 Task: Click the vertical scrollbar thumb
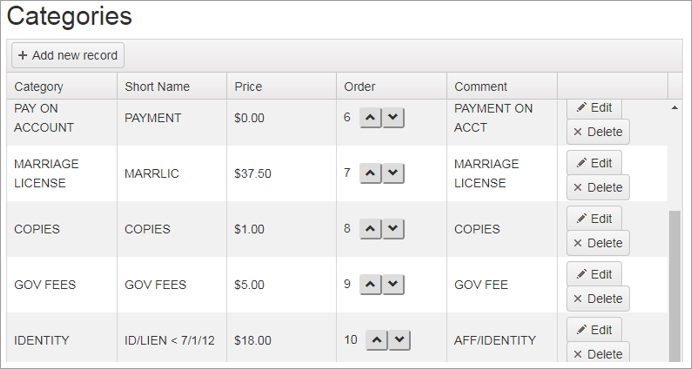click(674, 286)
